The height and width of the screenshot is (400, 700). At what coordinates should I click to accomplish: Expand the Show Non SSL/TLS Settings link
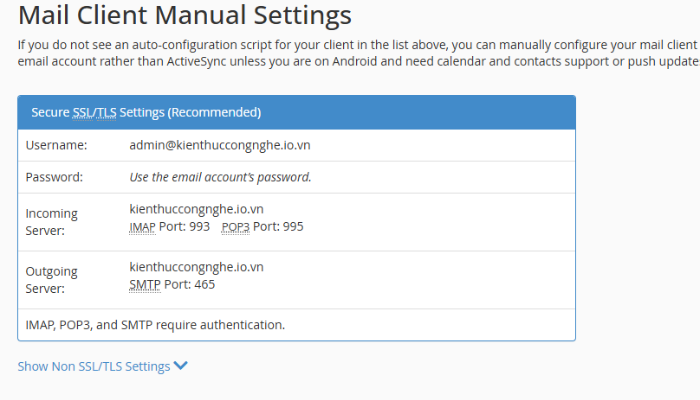tap(94, 367)
